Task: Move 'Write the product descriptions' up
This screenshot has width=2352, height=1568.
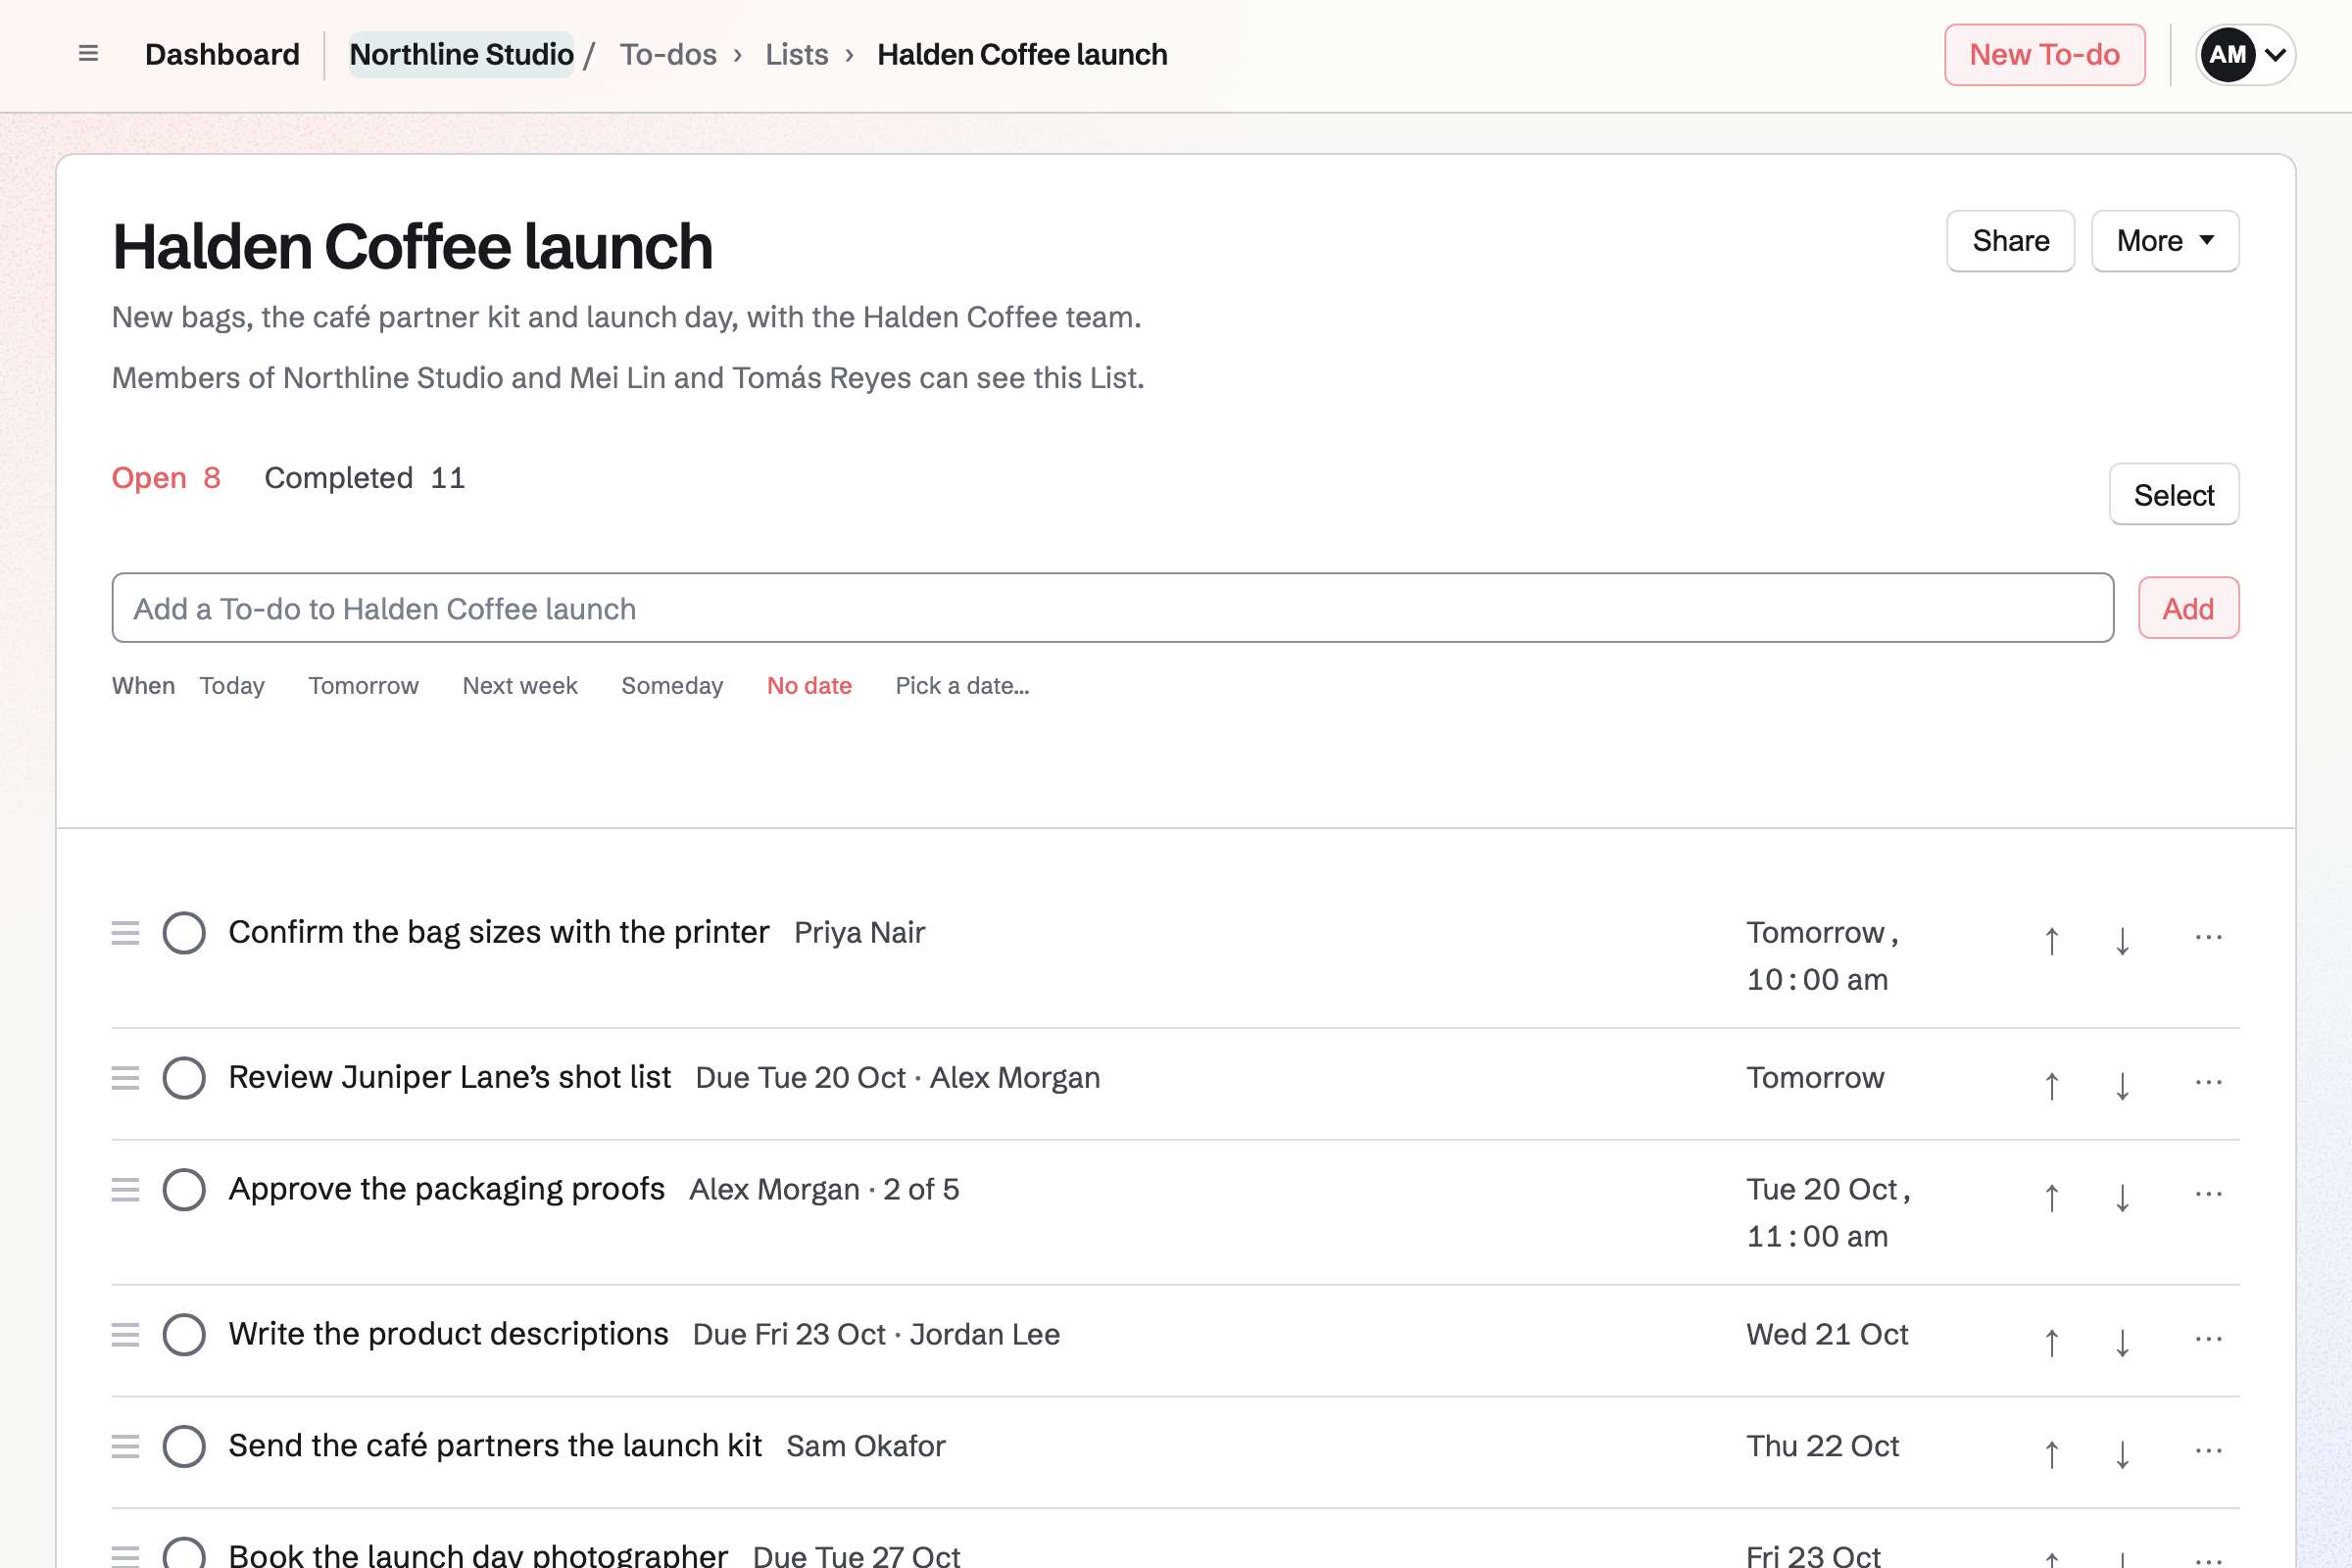Action: pos(2051,1342)
